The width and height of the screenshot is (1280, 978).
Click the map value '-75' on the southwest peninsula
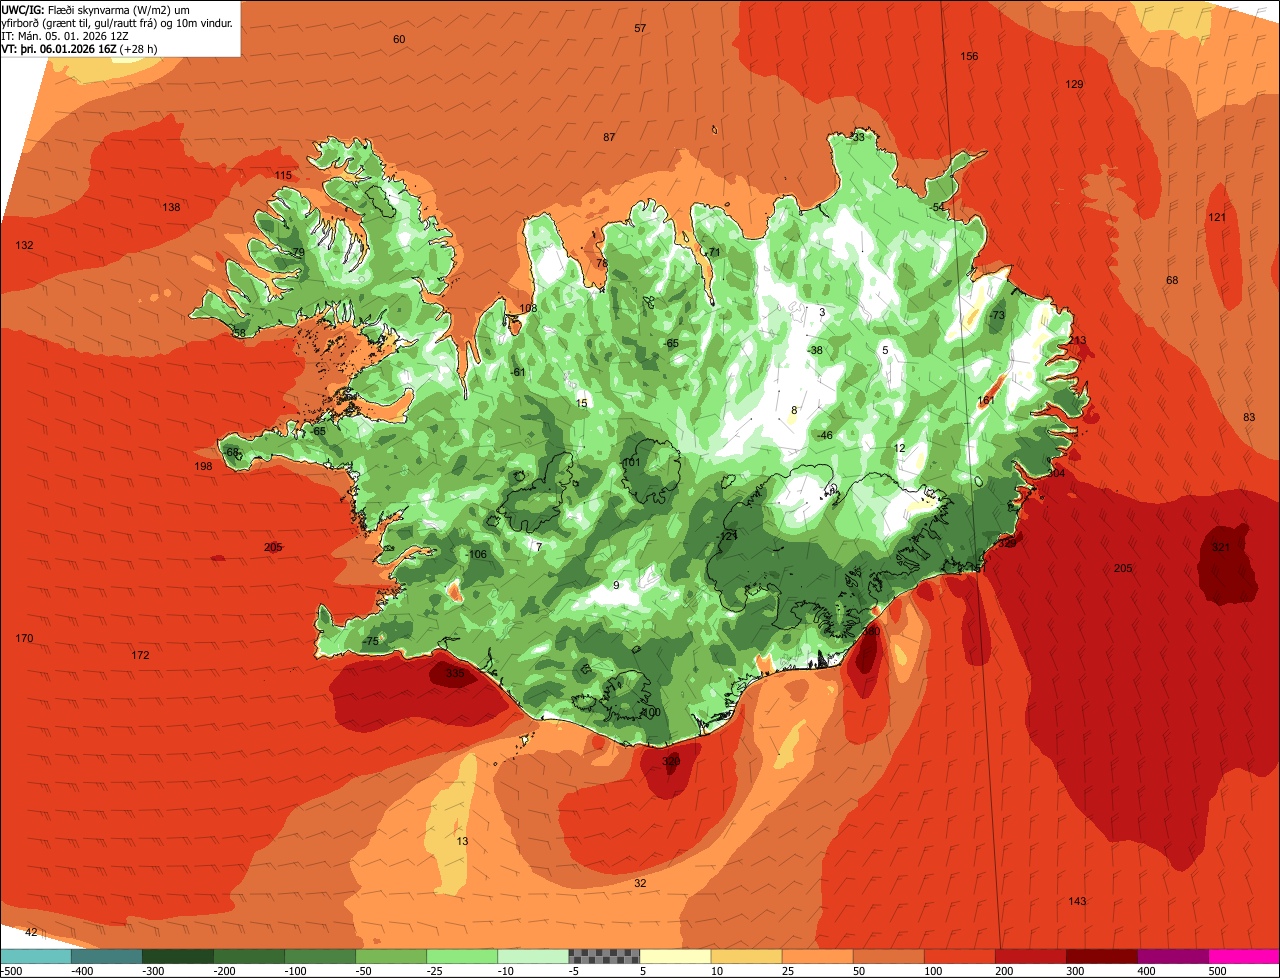[371, 642]
